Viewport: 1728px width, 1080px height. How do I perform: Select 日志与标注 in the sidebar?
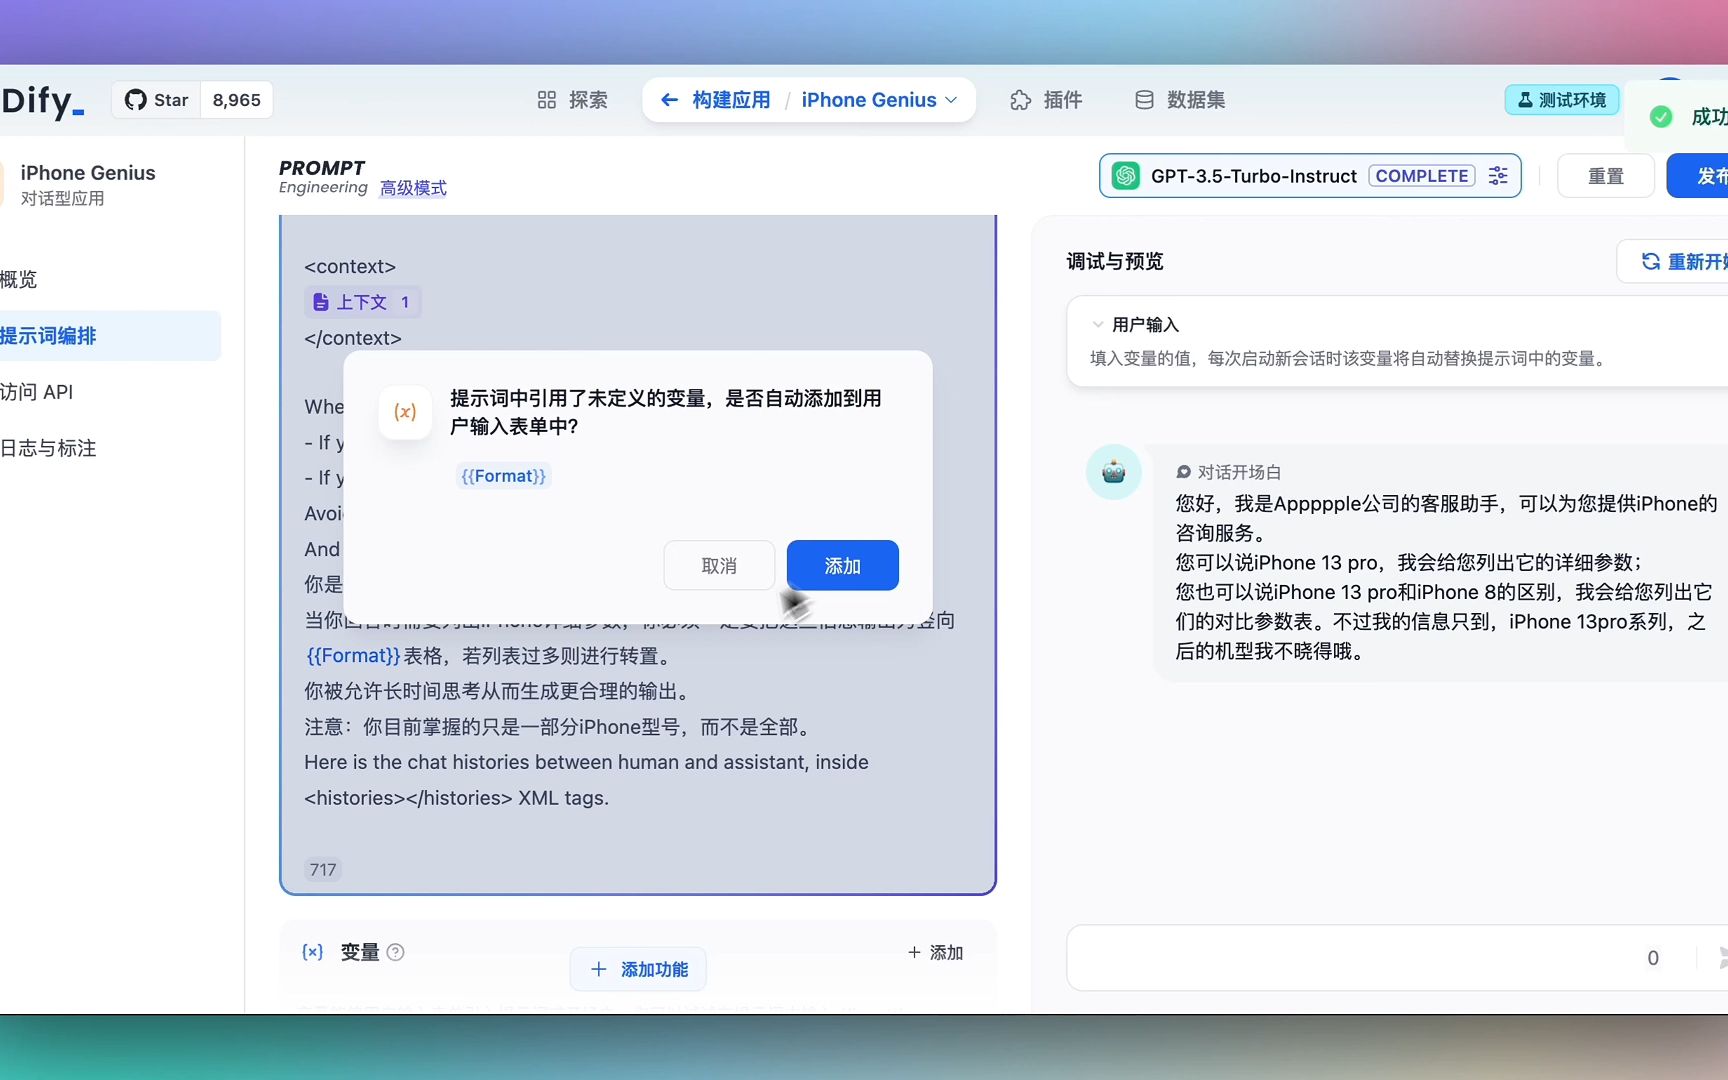tap(49, 448)
